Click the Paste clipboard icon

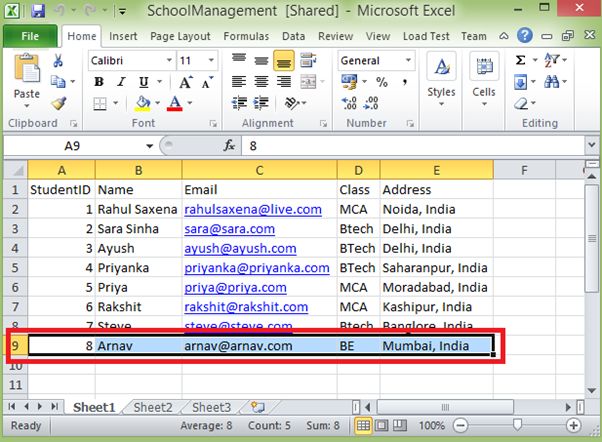(x=26, y=68)
